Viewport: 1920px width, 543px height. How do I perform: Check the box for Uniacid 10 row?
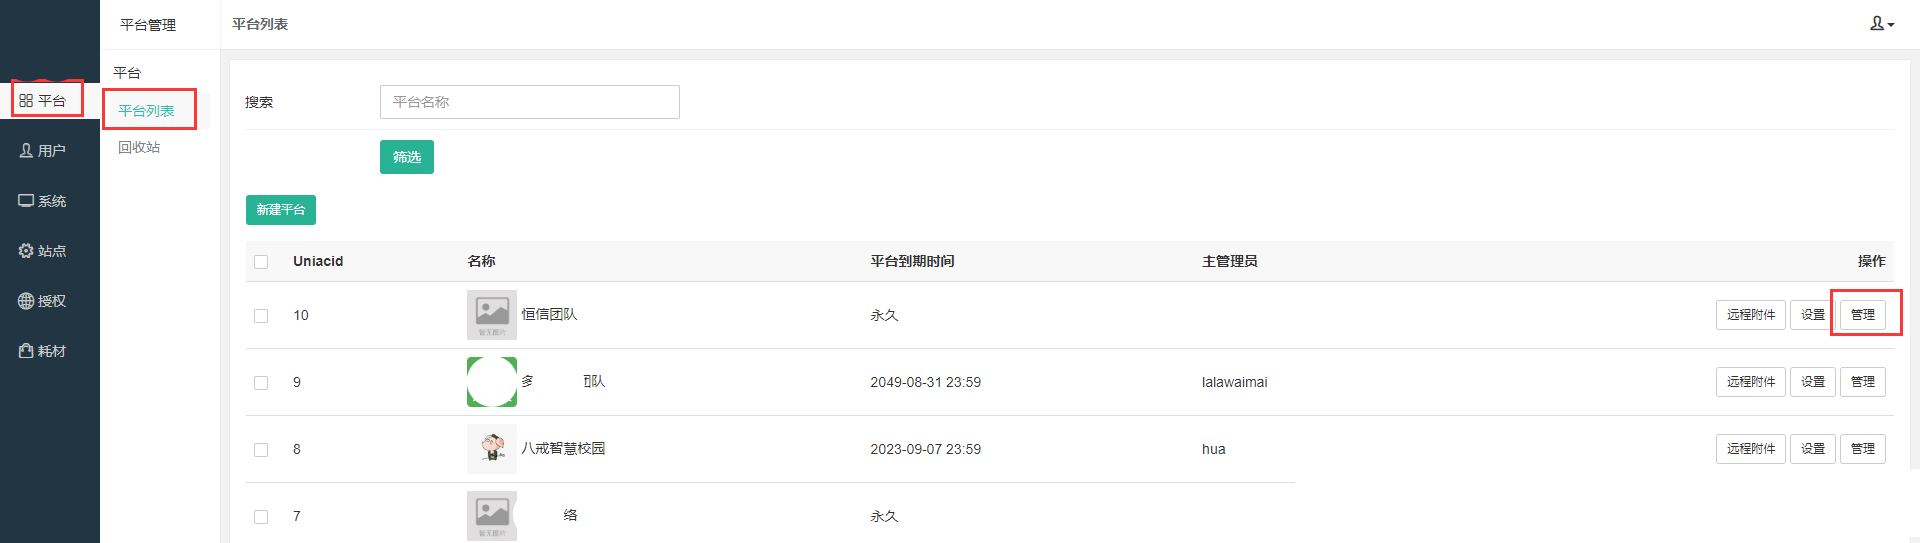point(261,316)
